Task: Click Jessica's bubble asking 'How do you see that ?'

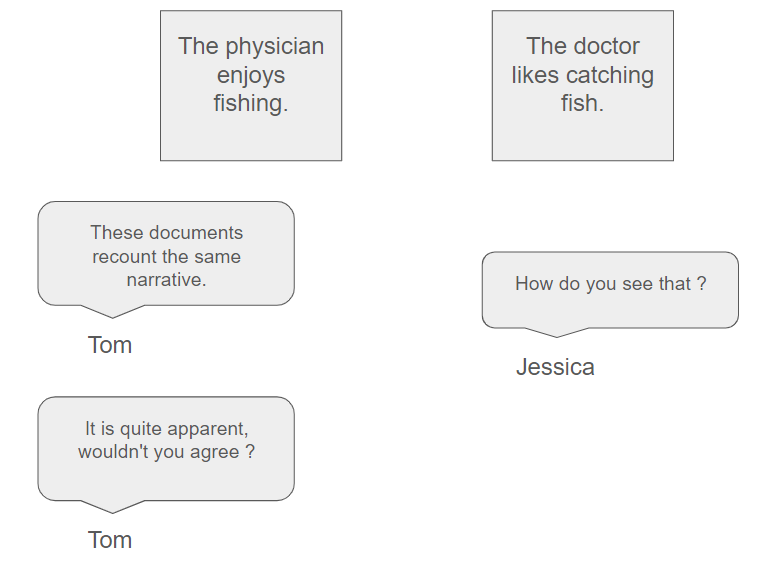Action: click(x=610, y=290)
